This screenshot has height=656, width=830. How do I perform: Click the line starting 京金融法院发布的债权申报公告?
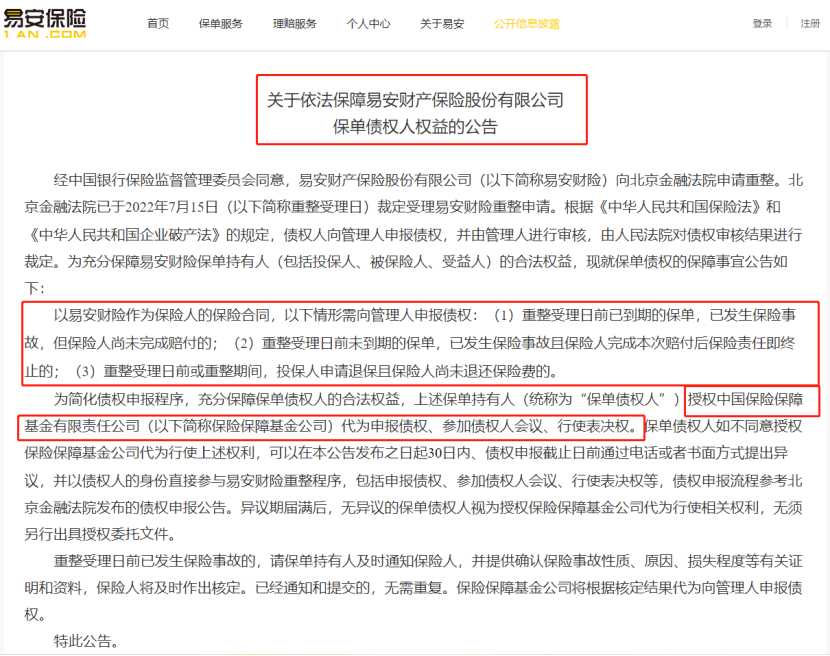click(413, 508)
